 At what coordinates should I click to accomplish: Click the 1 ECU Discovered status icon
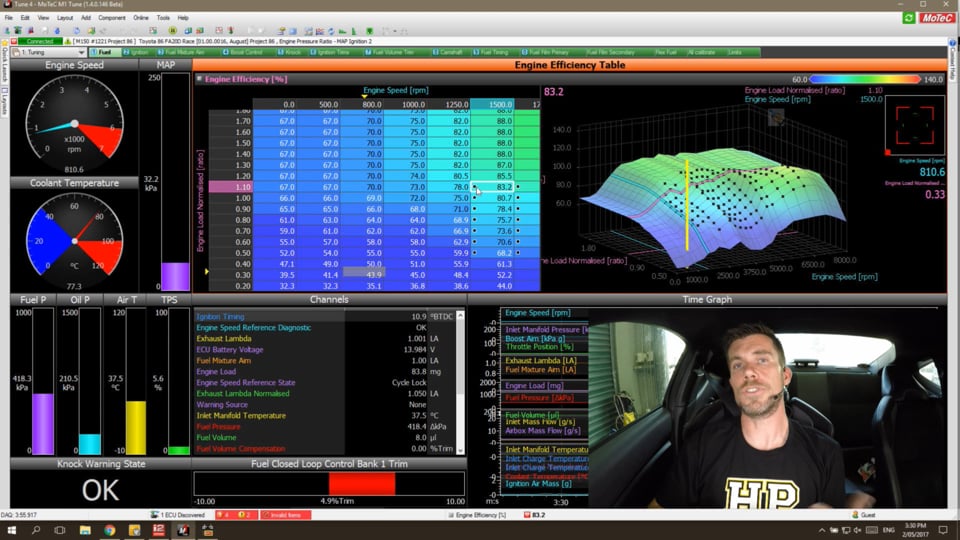154,515
